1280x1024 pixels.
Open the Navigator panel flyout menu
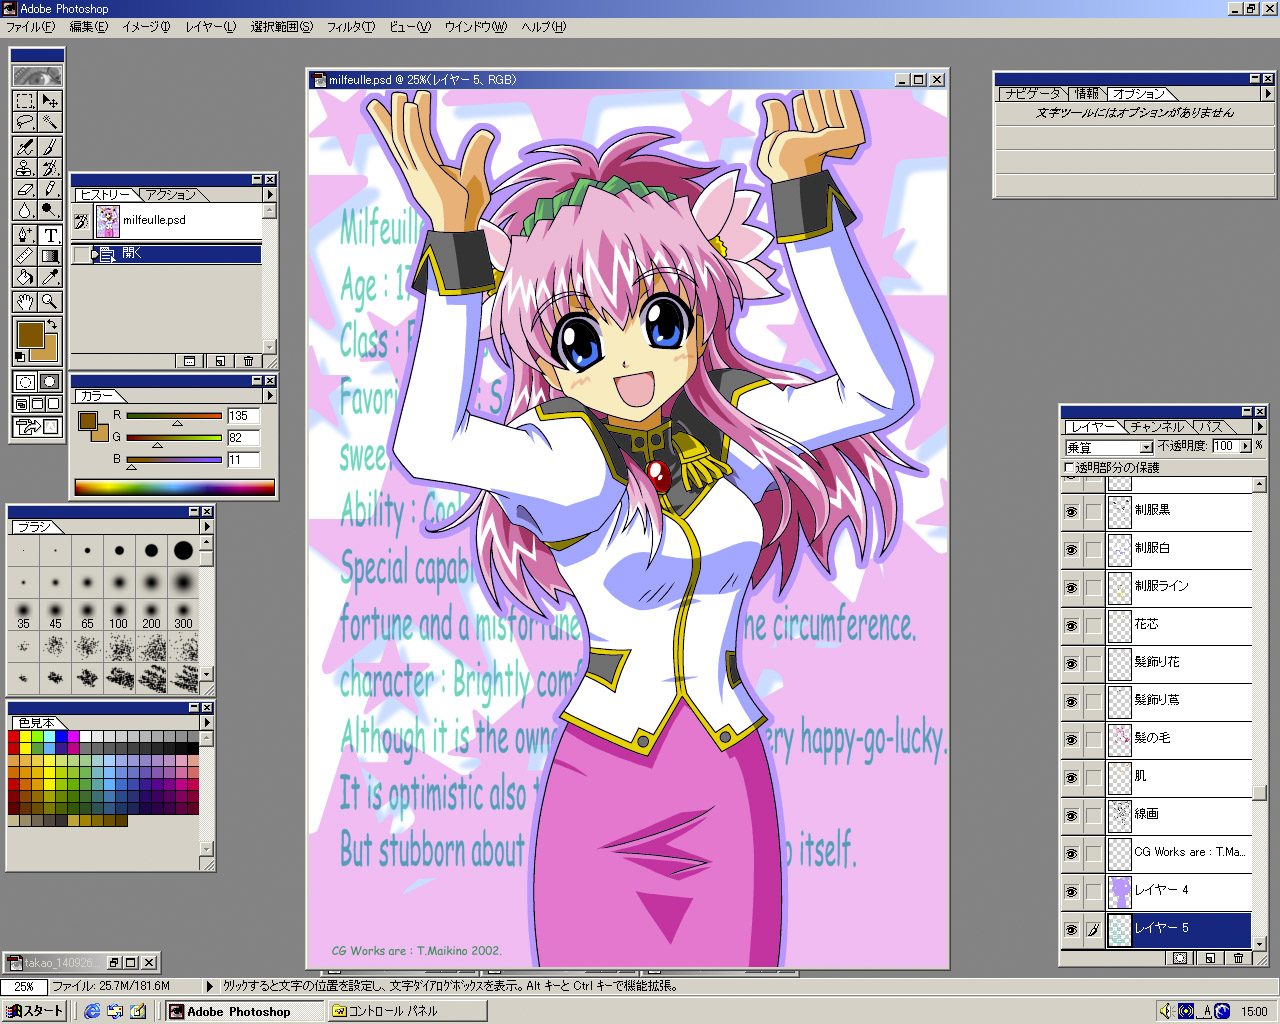[x=1268, y=93]
